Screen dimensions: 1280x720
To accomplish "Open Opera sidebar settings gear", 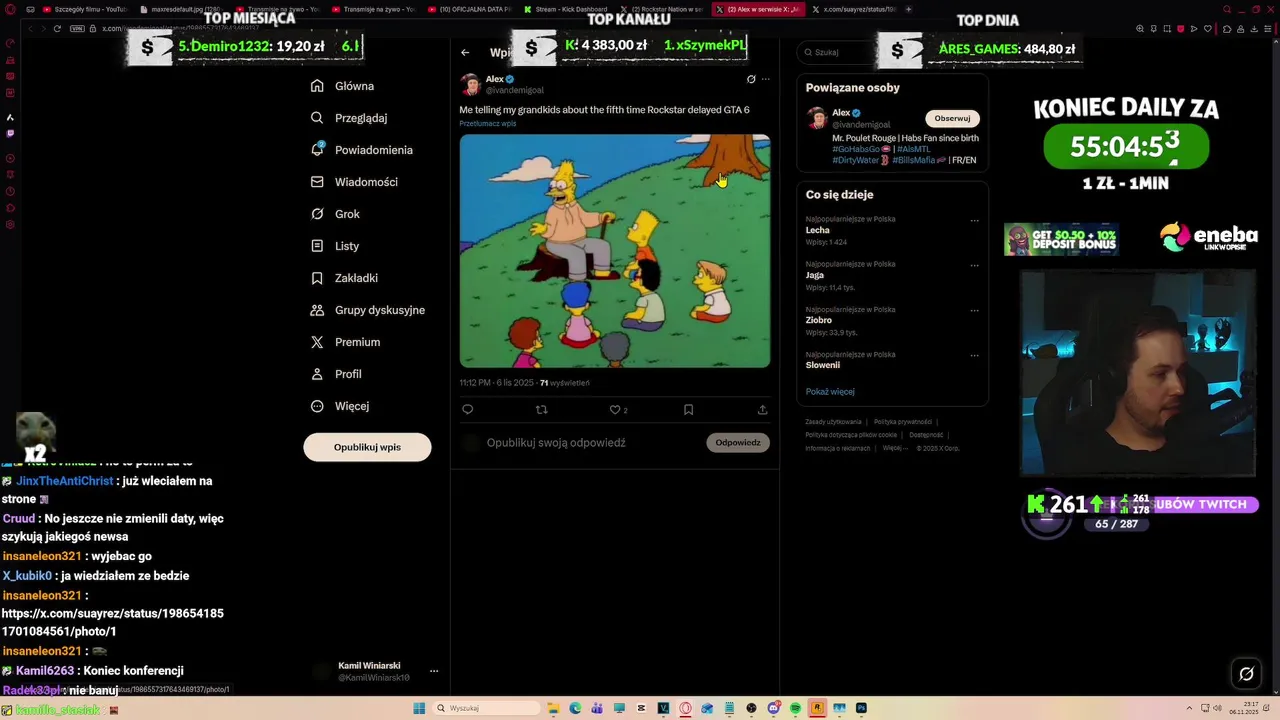I will (10, 225).
